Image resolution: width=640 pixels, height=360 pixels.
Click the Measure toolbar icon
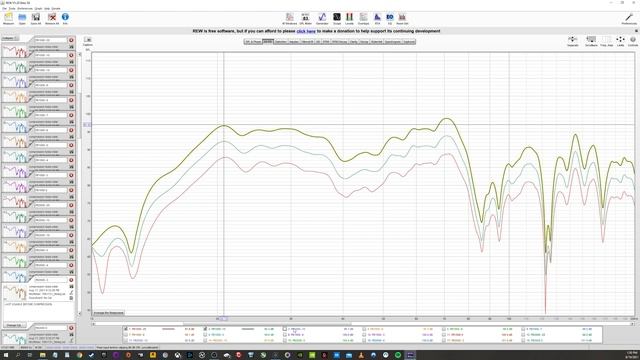pyautogui.click(x=8, y=18)
